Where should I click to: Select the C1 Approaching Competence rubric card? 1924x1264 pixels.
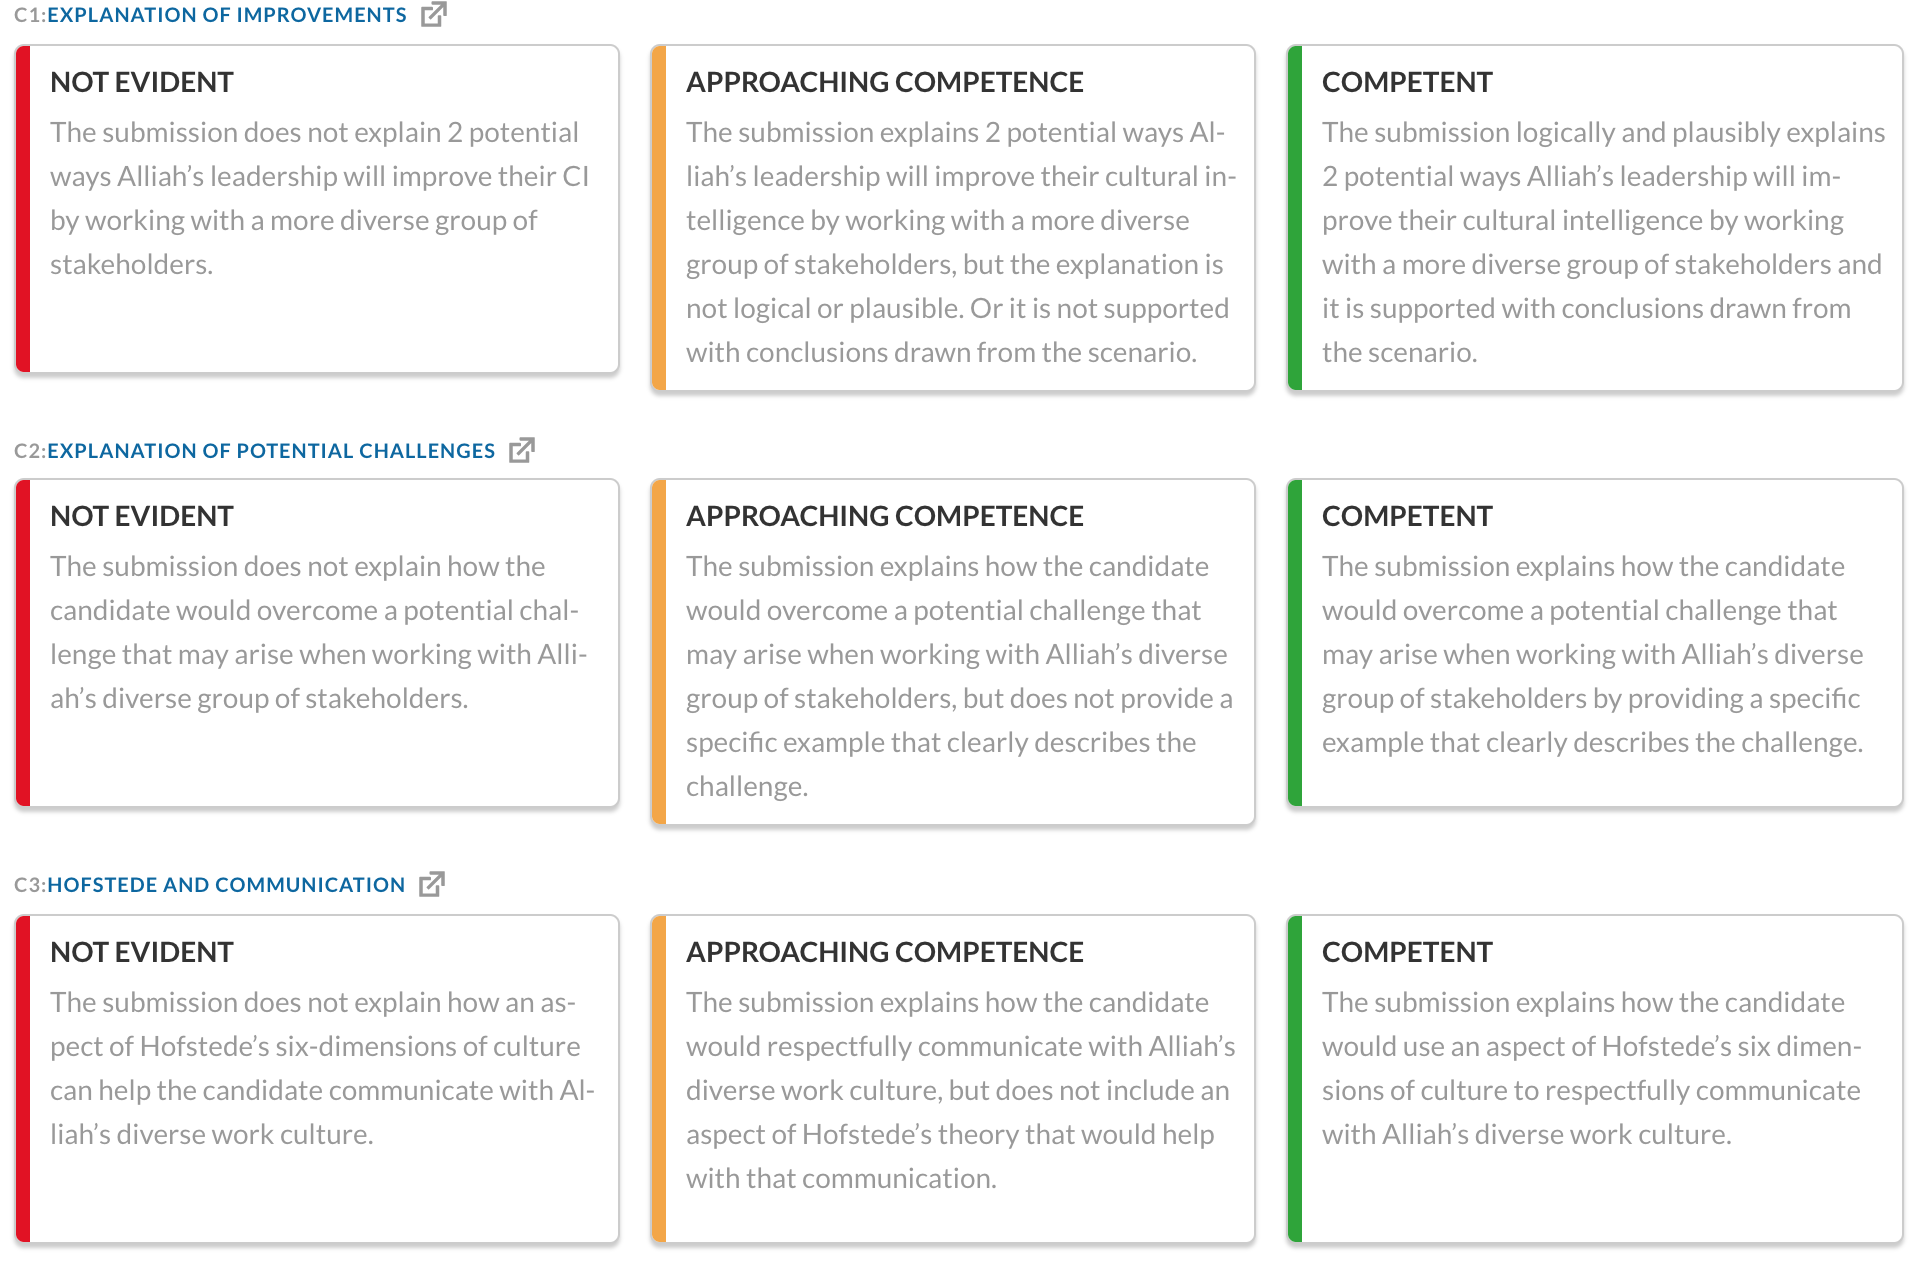click(953, 218)
